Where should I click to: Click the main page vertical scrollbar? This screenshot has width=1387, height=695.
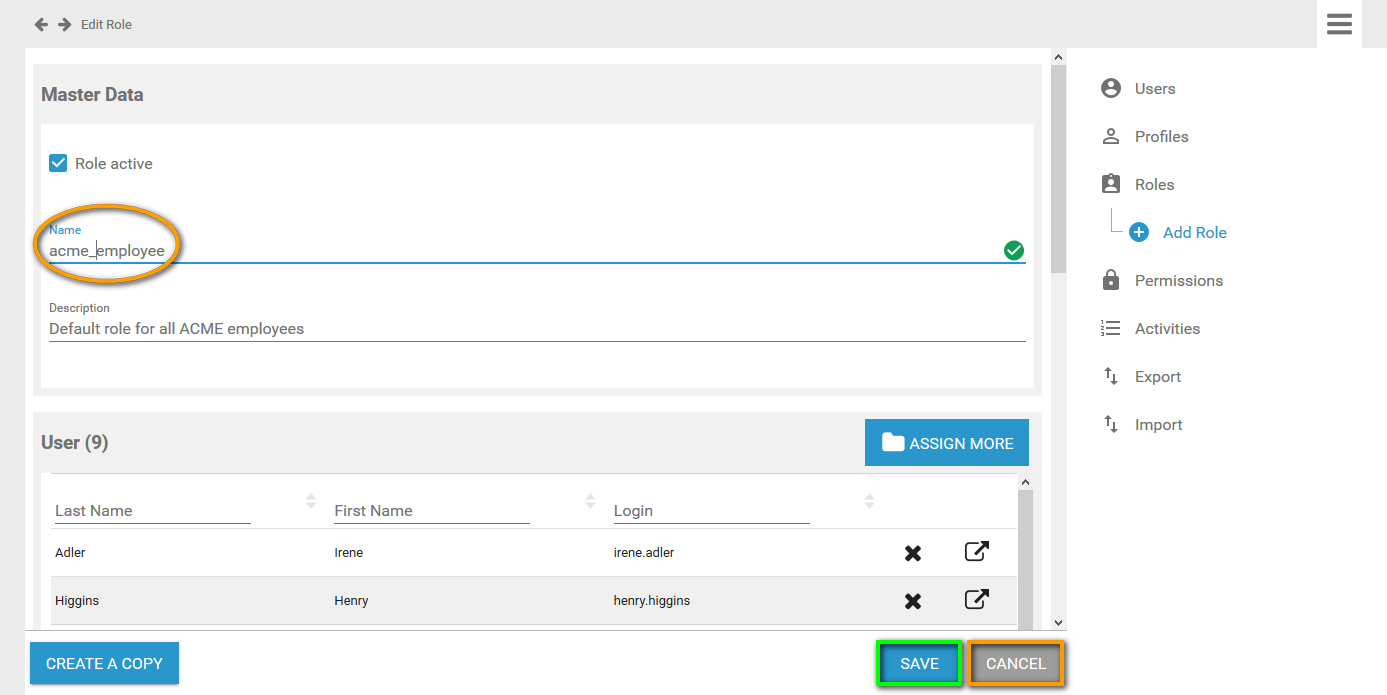pos(1059,170)
